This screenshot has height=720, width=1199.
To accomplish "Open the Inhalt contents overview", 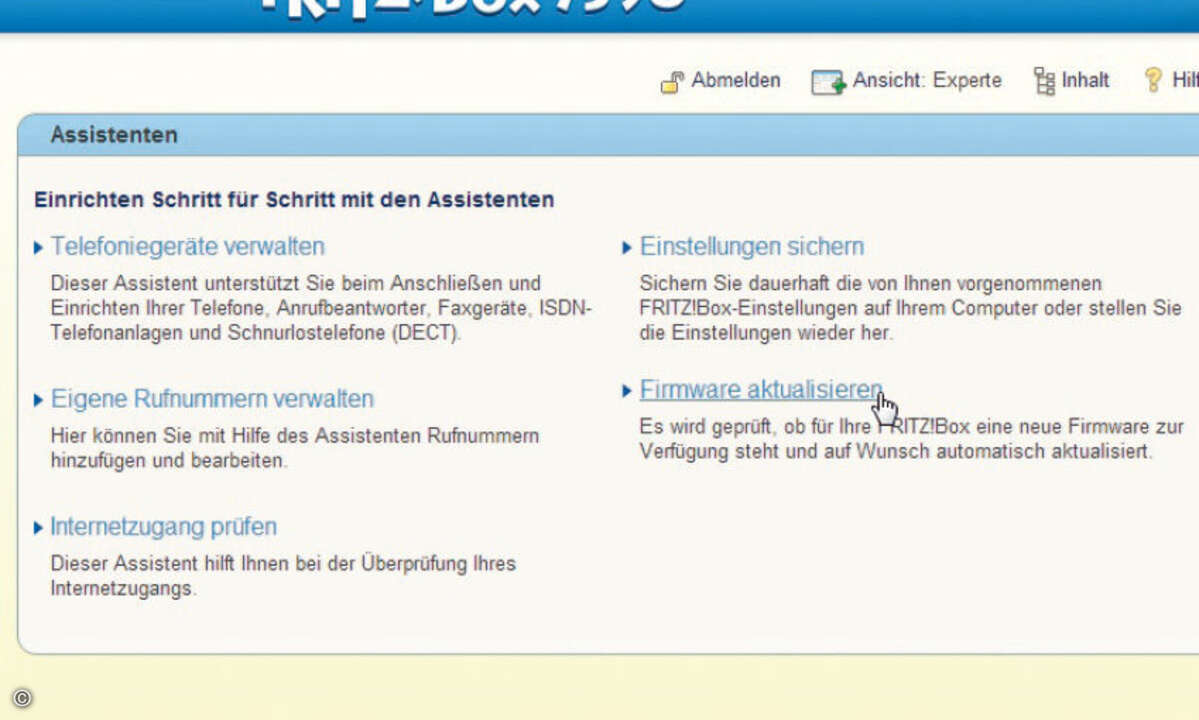I will point(1086,80).
